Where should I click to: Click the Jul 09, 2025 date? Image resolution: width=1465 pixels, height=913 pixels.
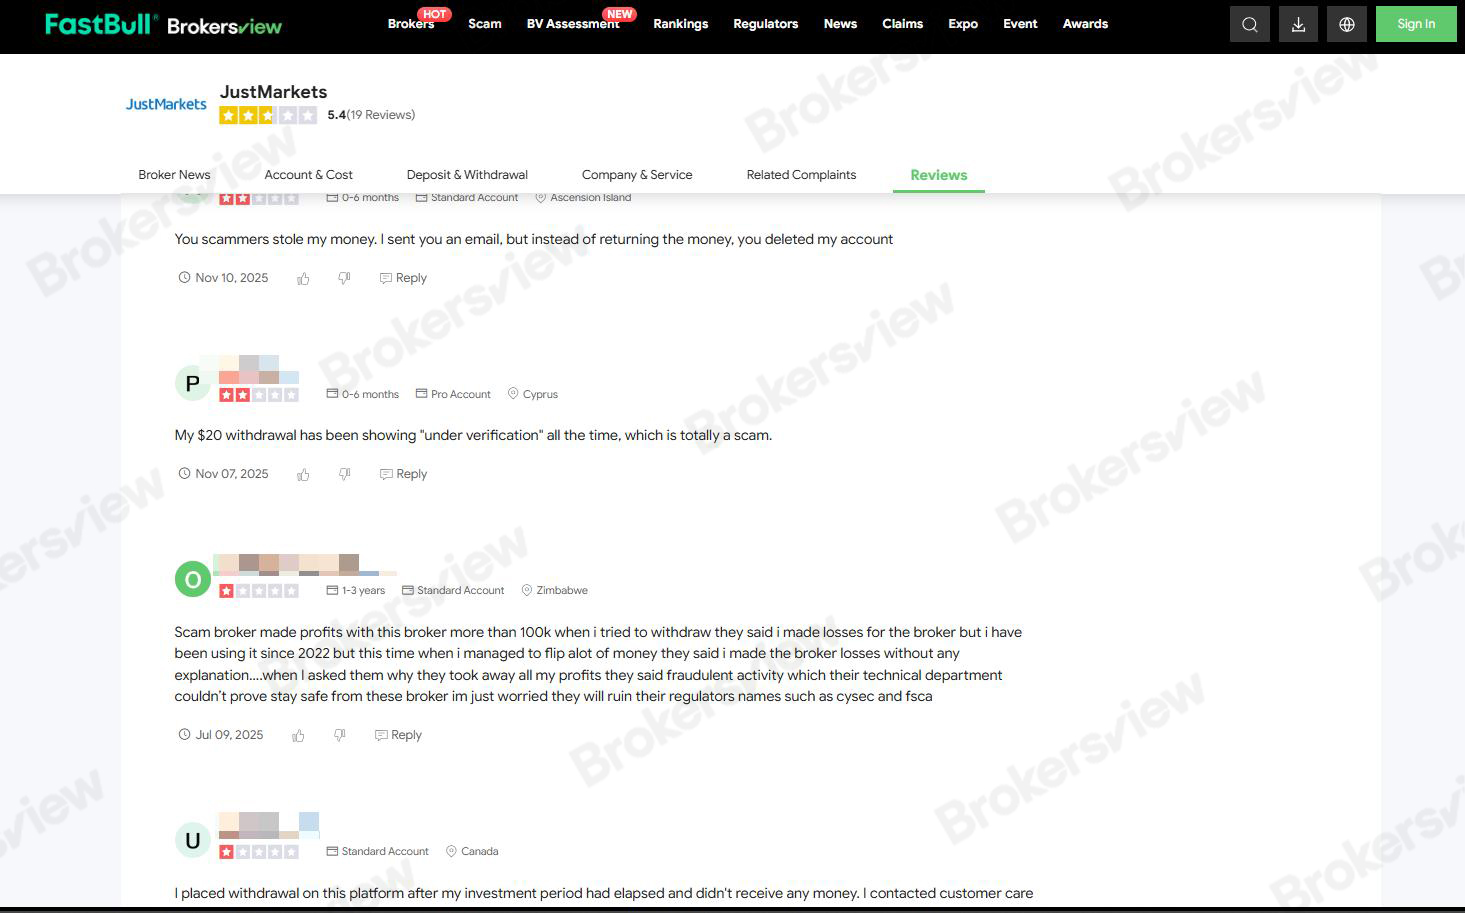click(229, 735)
